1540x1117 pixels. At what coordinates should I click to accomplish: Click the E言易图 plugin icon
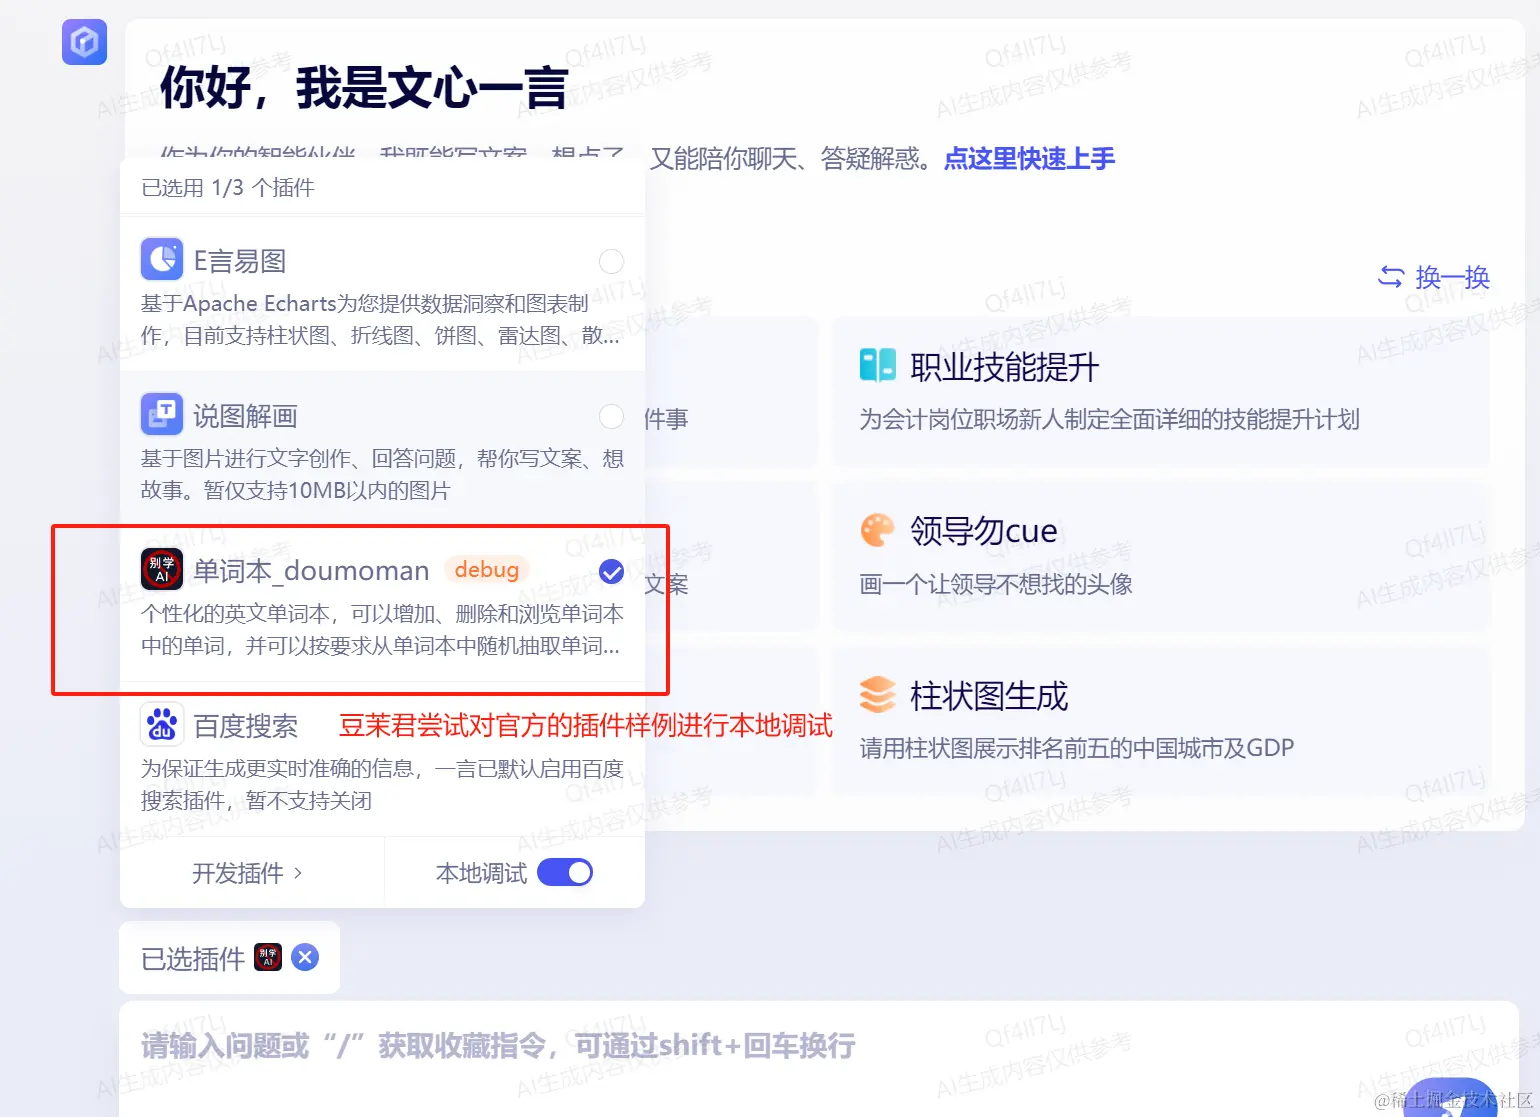click(x=161, y=259)
